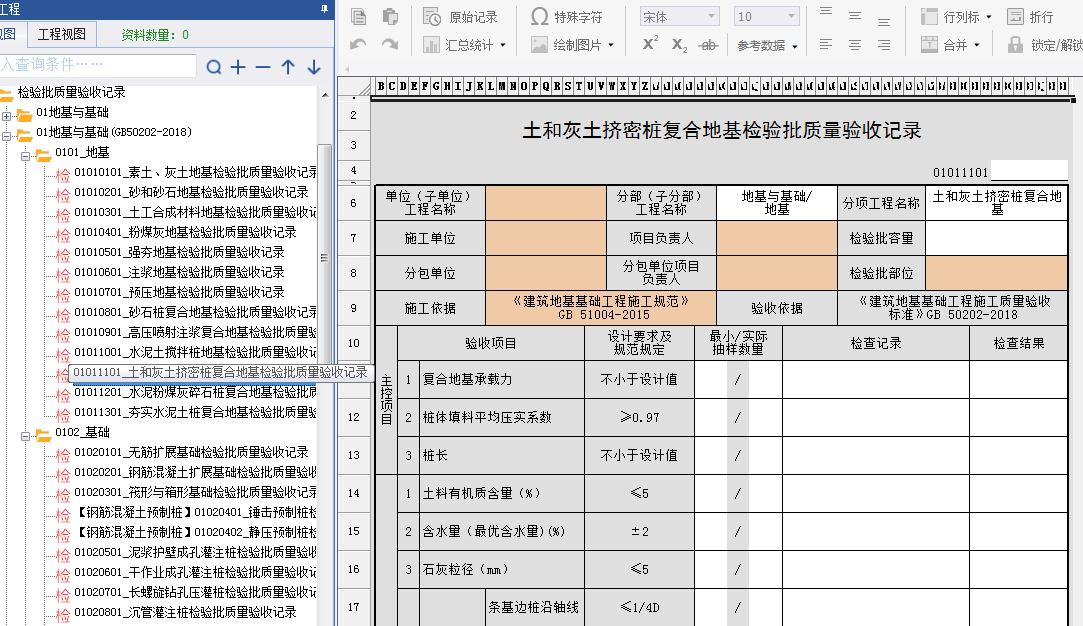Pin the project panel
The height and width of the screenshot is (626, 1083).
pyautogui.click(x=323, y=8)
